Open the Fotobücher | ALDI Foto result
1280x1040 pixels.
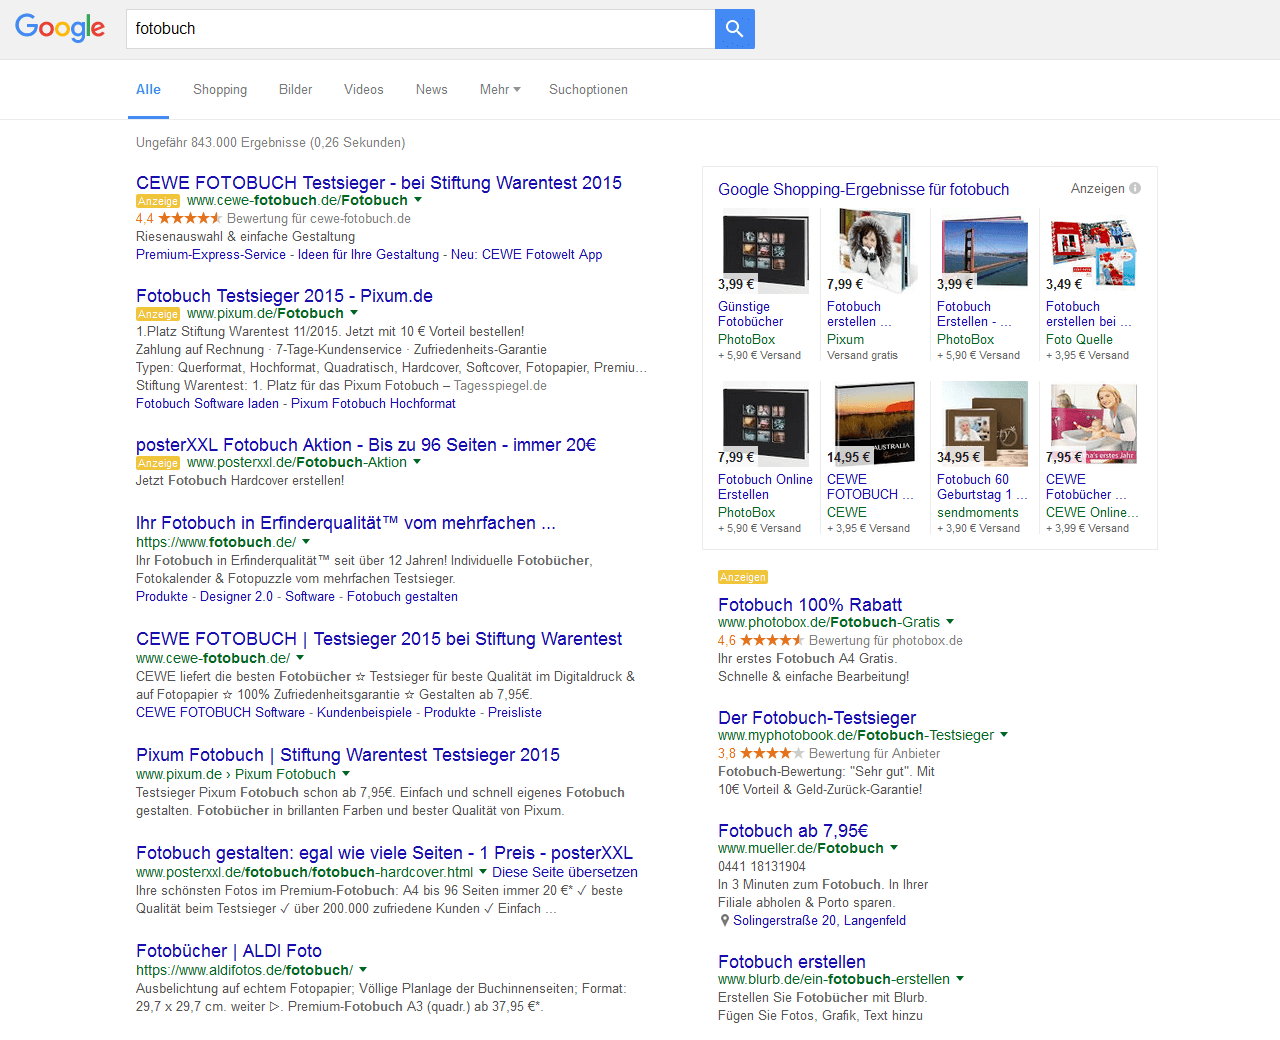coord(228,951)
